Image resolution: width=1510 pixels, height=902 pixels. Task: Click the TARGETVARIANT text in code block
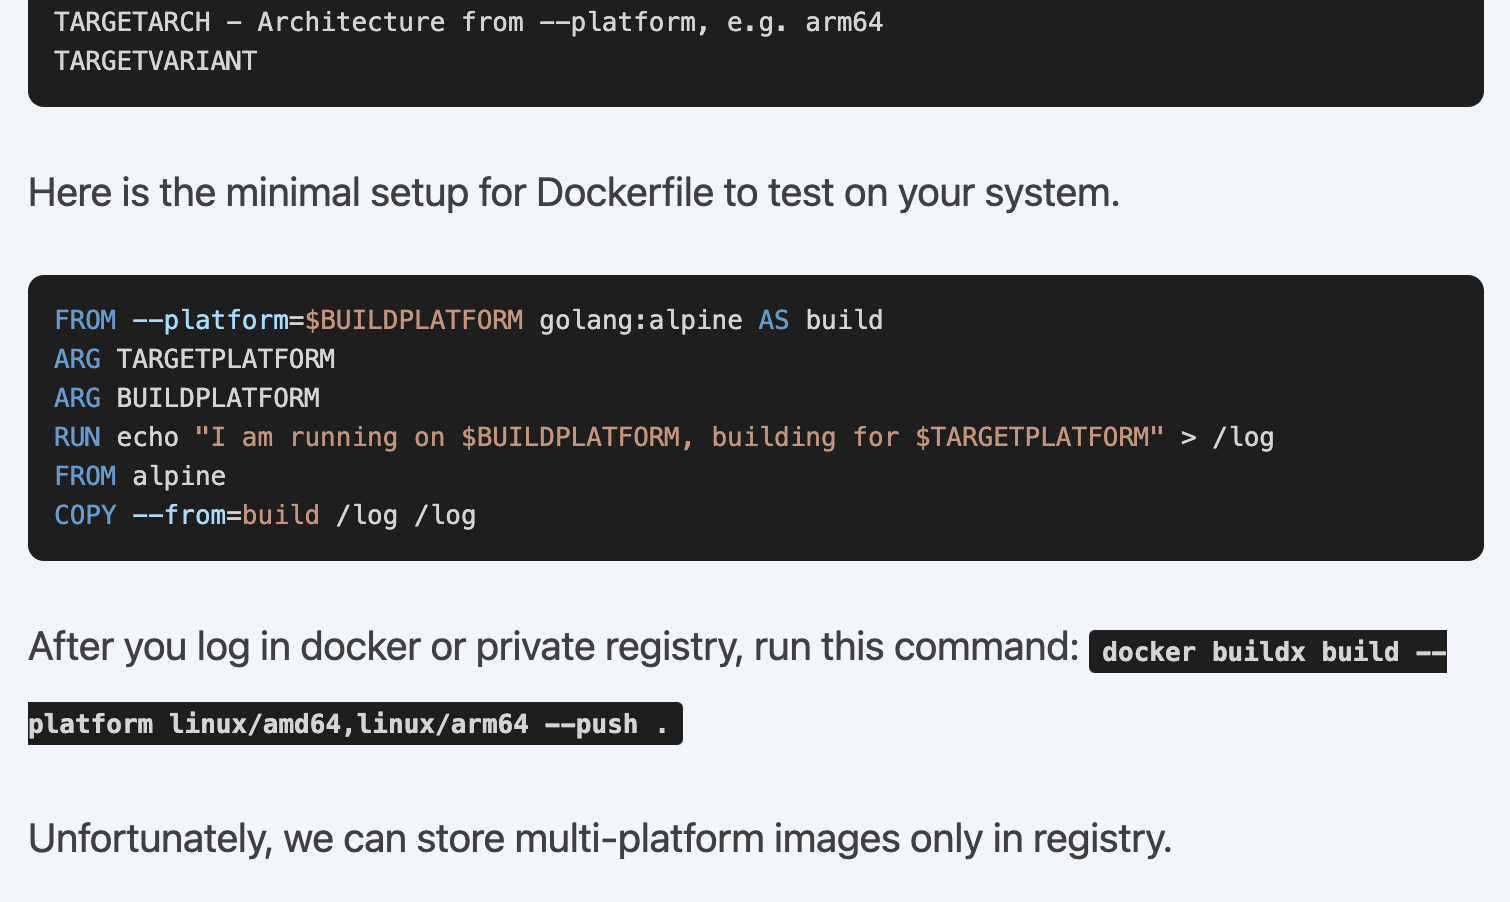point(155,61)
